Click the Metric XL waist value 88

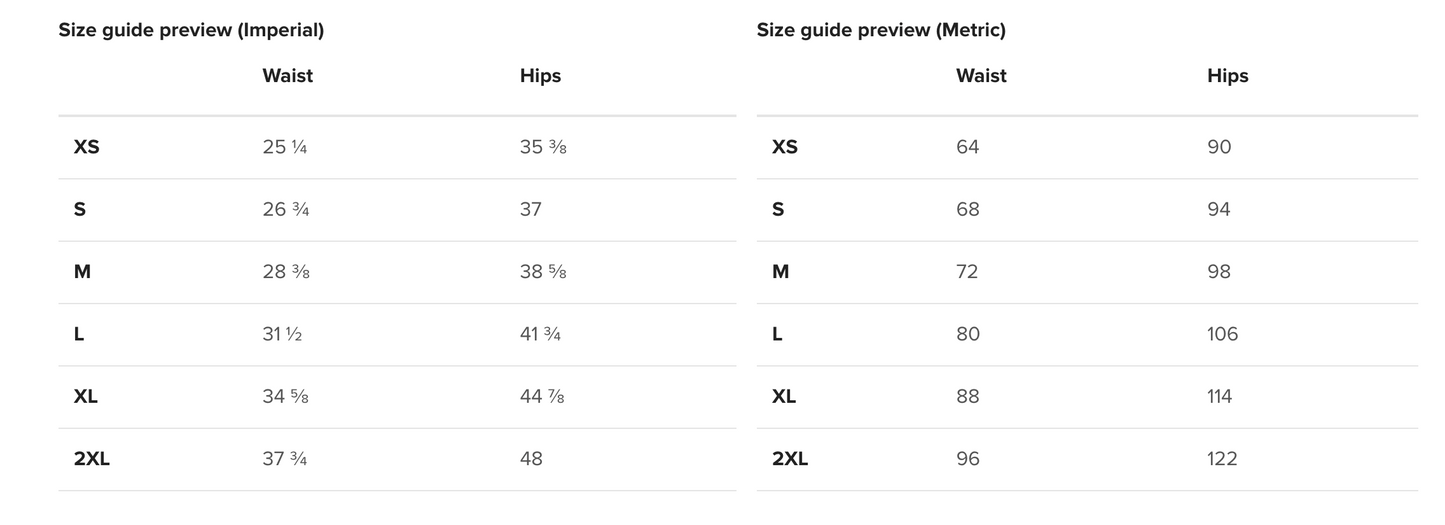(967, 396)
